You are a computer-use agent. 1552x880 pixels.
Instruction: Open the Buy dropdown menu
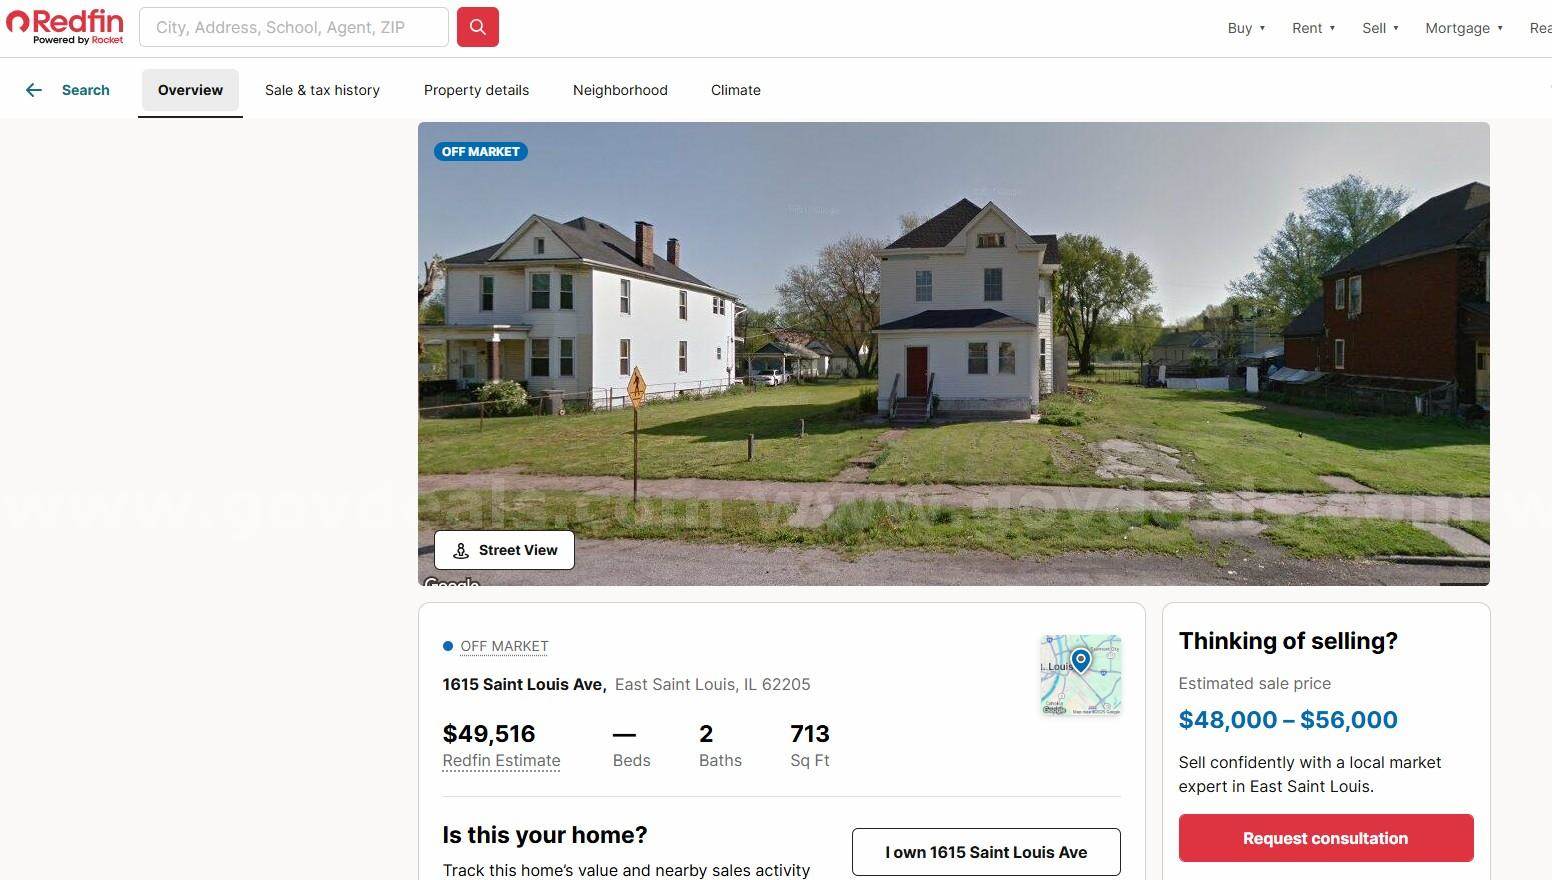pos(1246,28)
